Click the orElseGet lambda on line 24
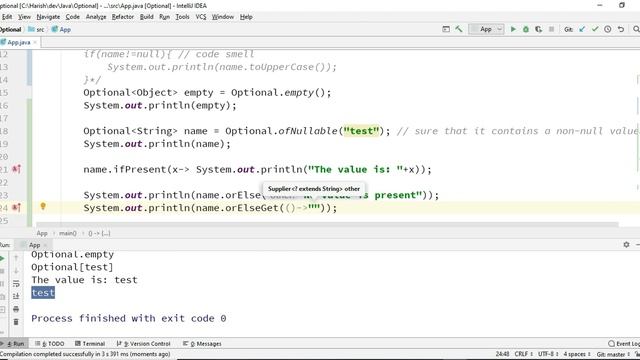Viewport: 640px width, 360px height. pos(302,208)
